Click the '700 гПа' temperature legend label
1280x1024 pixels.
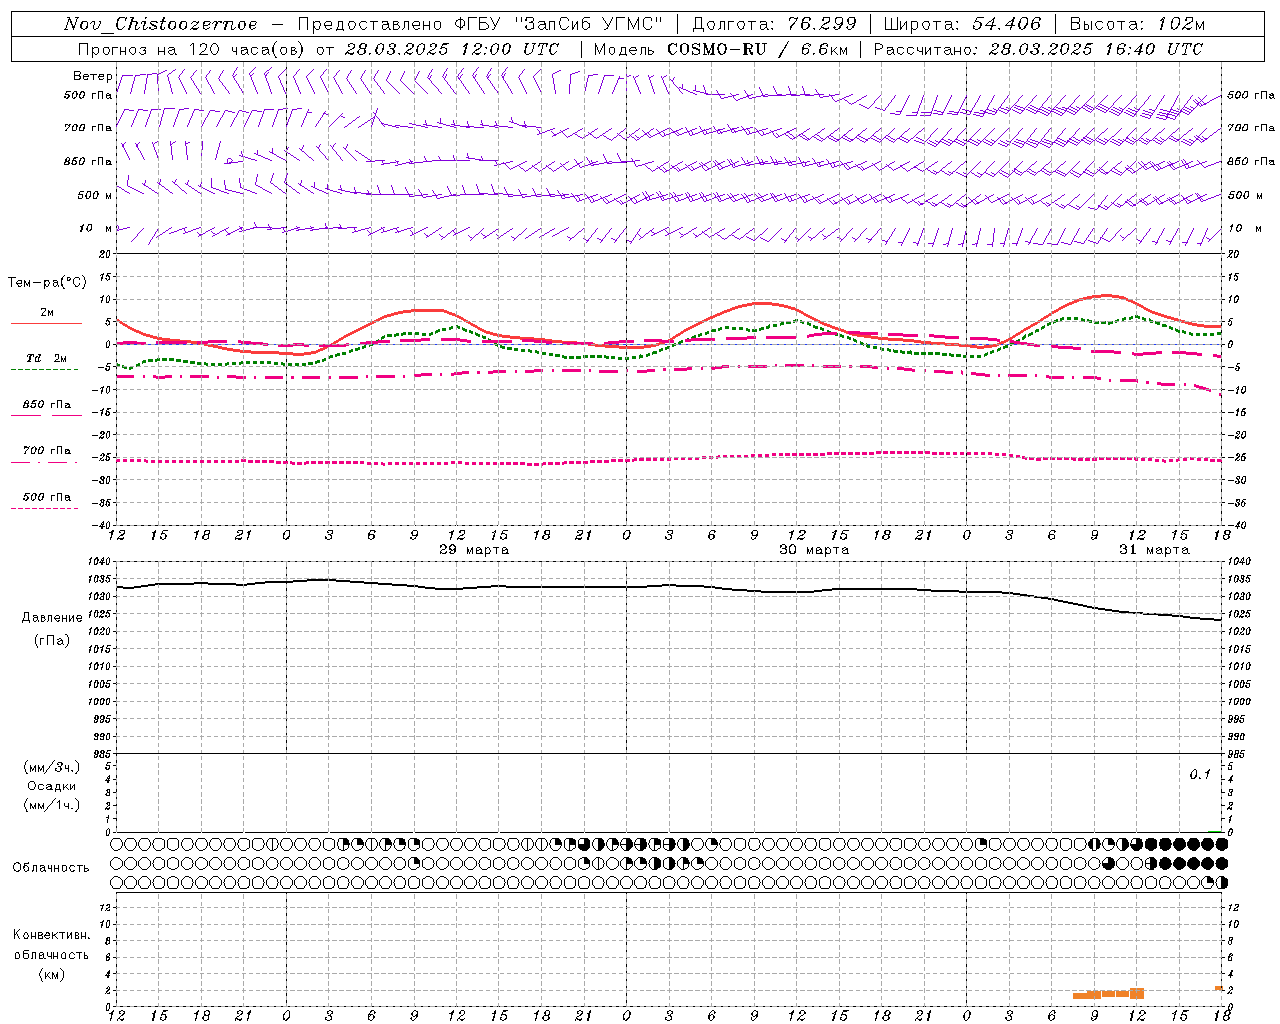pyautogui.click(x=47, y=451)
